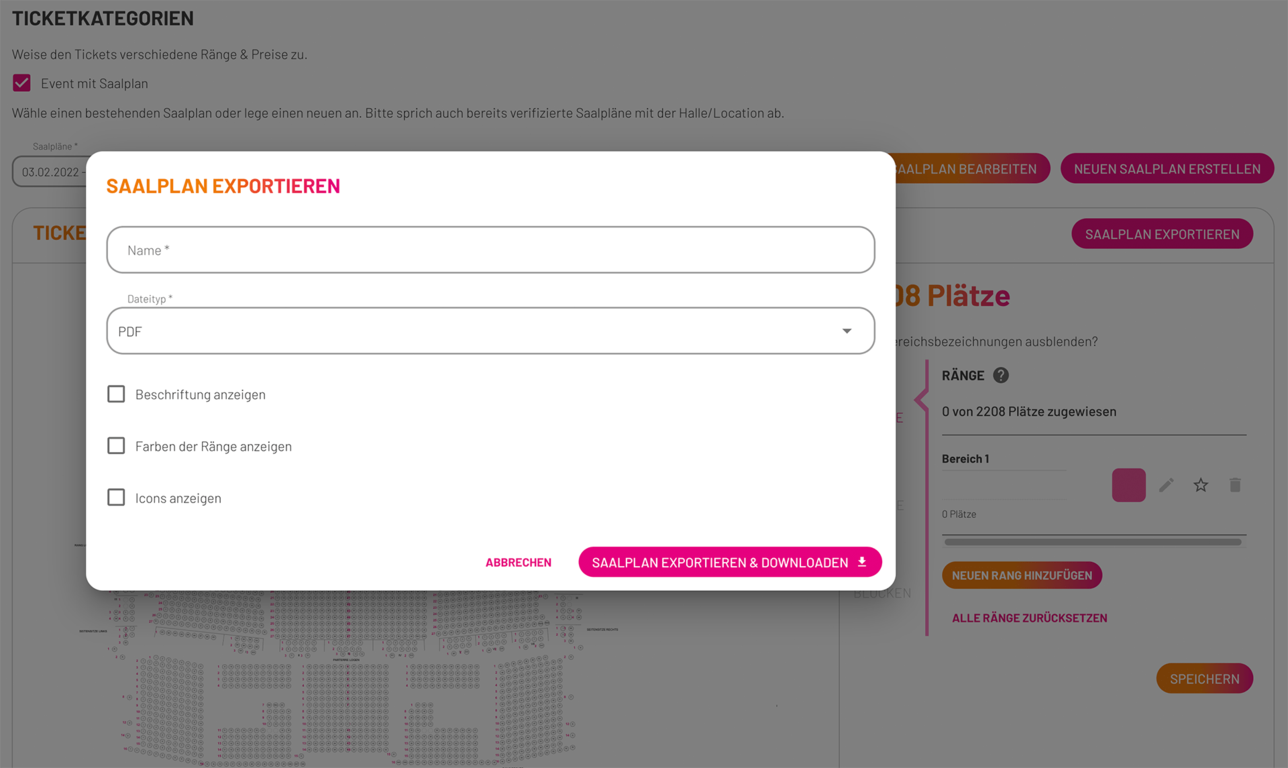Click the Speichern button
The width and height of the screenshot is (1288, 768).
coord(1205,678)
